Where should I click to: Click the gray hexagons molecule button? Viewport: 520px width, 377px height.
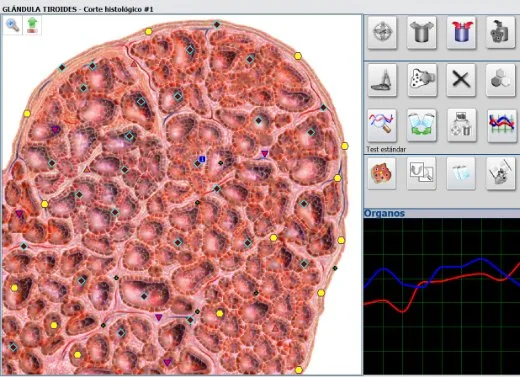501,80
